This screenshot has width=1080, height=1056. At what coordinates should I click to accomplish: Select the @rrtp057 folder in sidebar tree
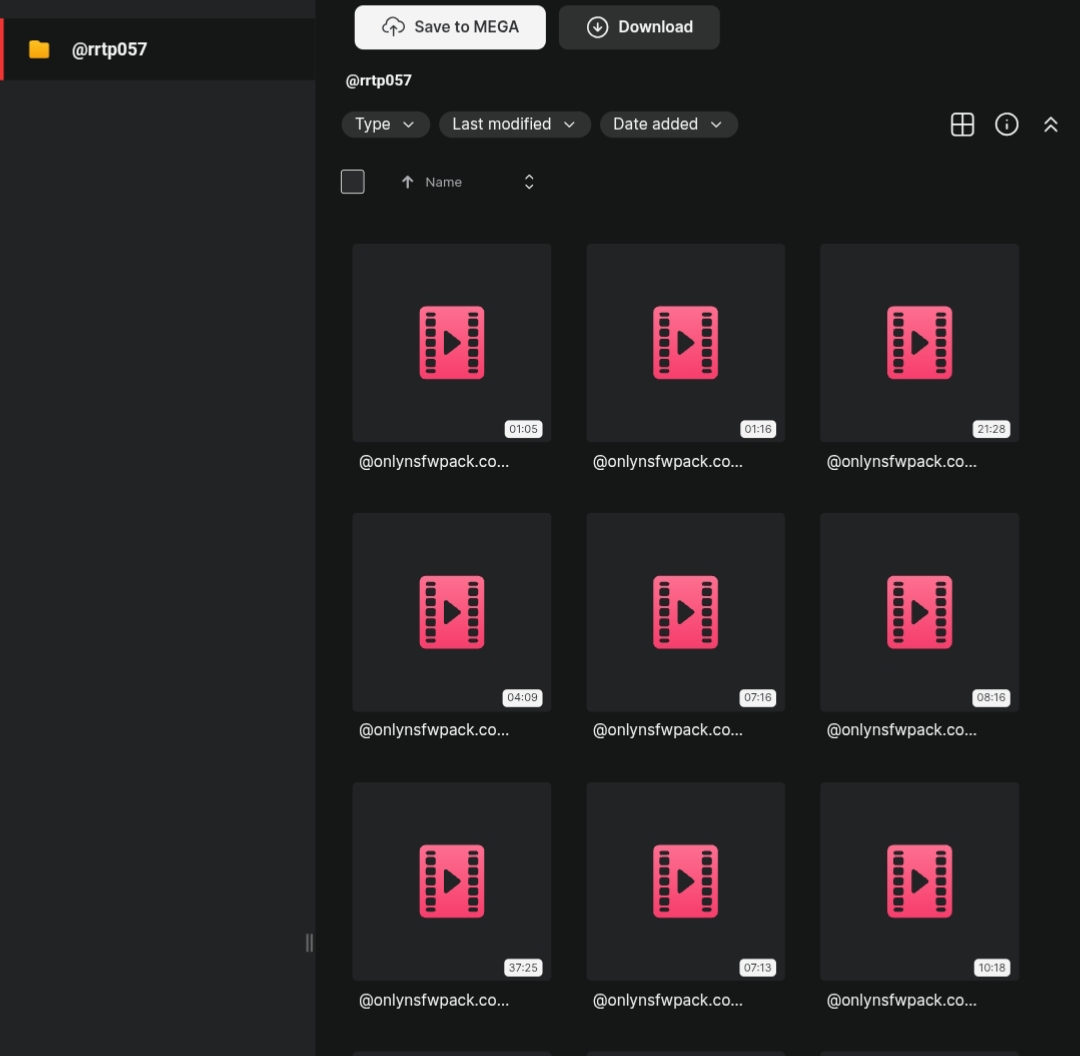158,50
